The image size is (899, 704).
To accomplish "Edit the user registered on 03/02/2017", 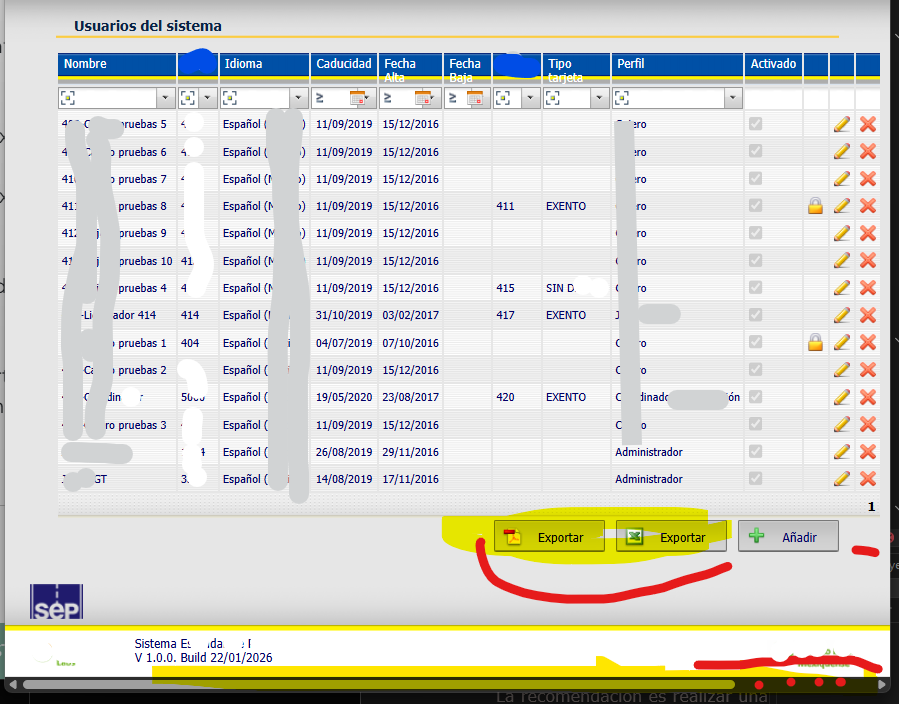I will point(842,315).
